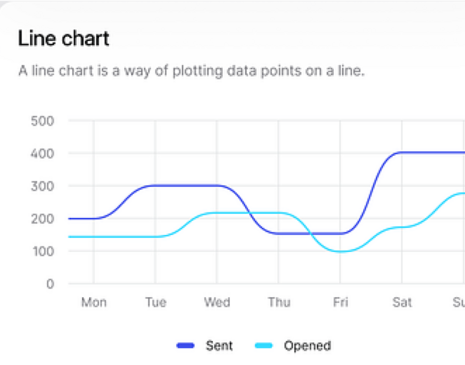This screenshot has height=365, width=465.
Task: Click the Sent line's Saturday data point at 400
Action: click(x=402, y=153)
